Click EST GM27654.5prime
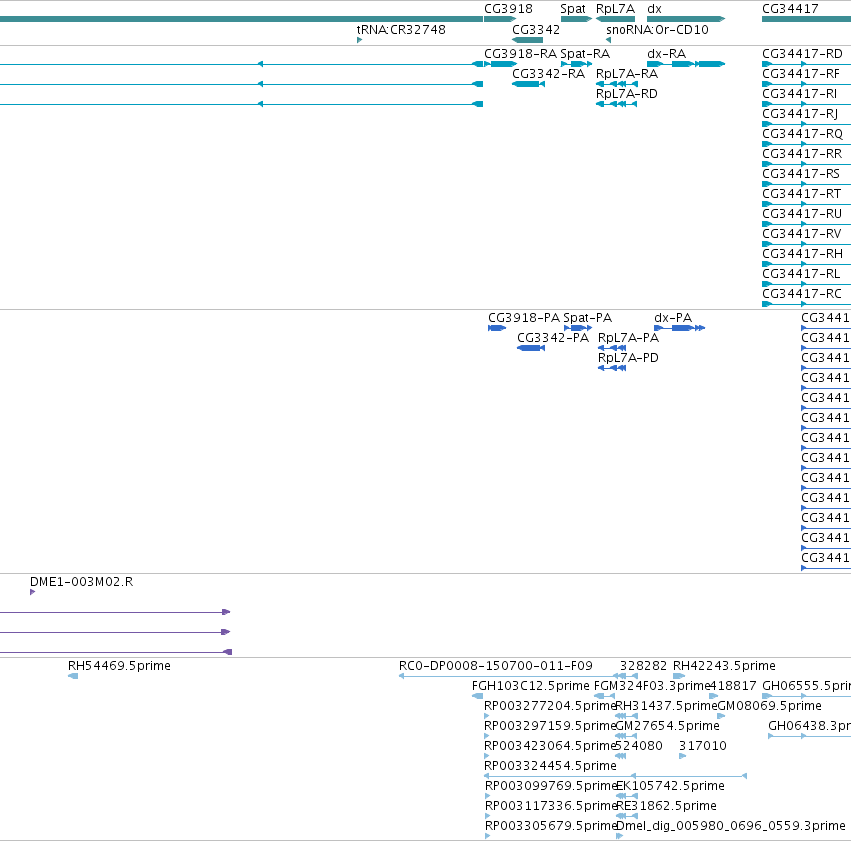Image resolution: width=851 pixels, height=841 pixels. (x=668, y=726)
